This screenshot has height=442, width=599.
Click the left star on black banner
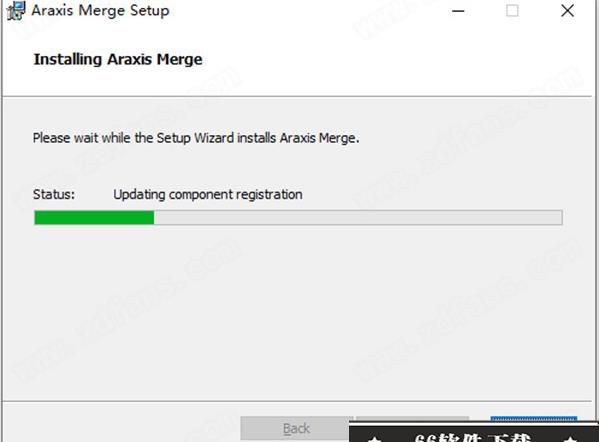pyautogui.click(x=375, y=439)
